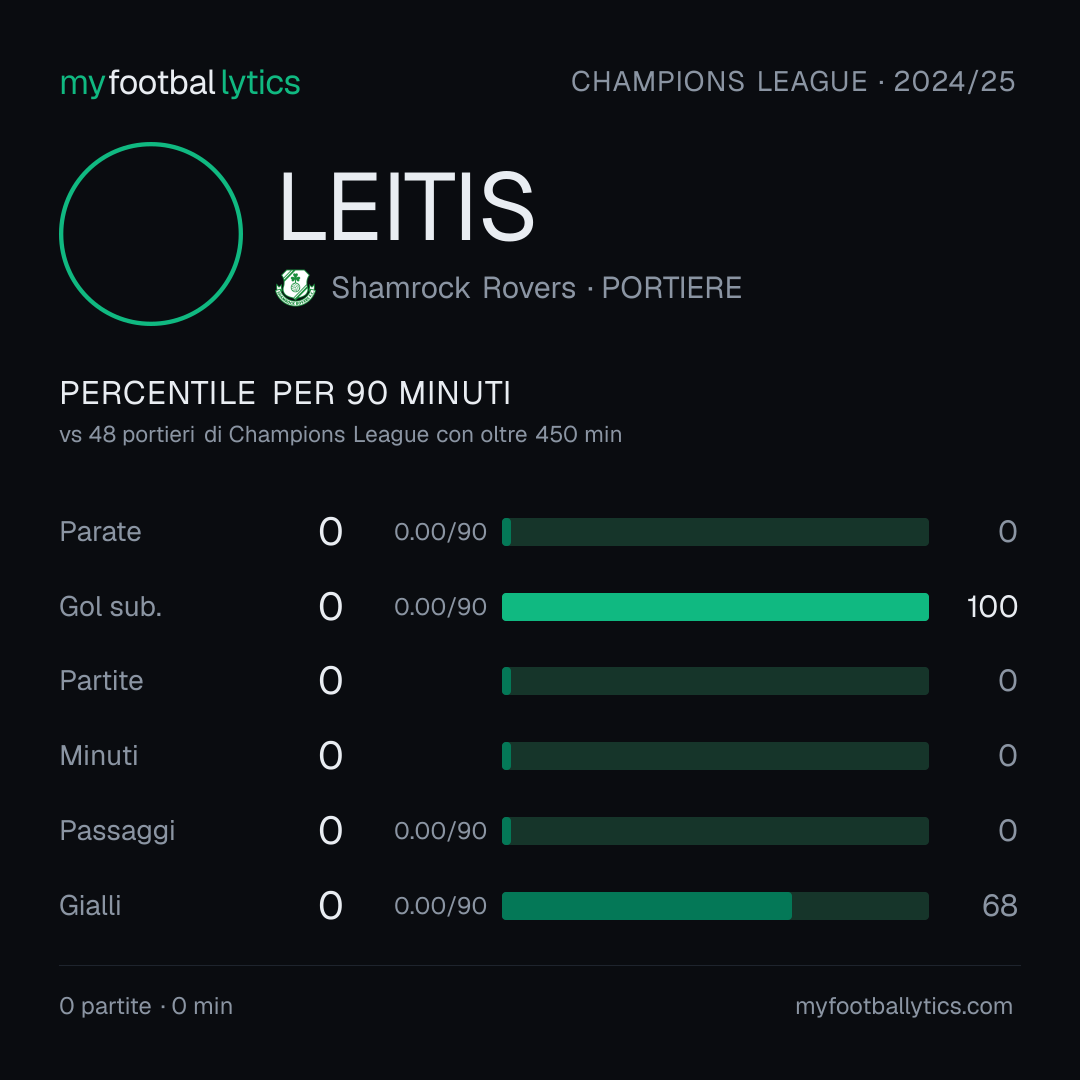Click the Gialli percentile bar

715,906
